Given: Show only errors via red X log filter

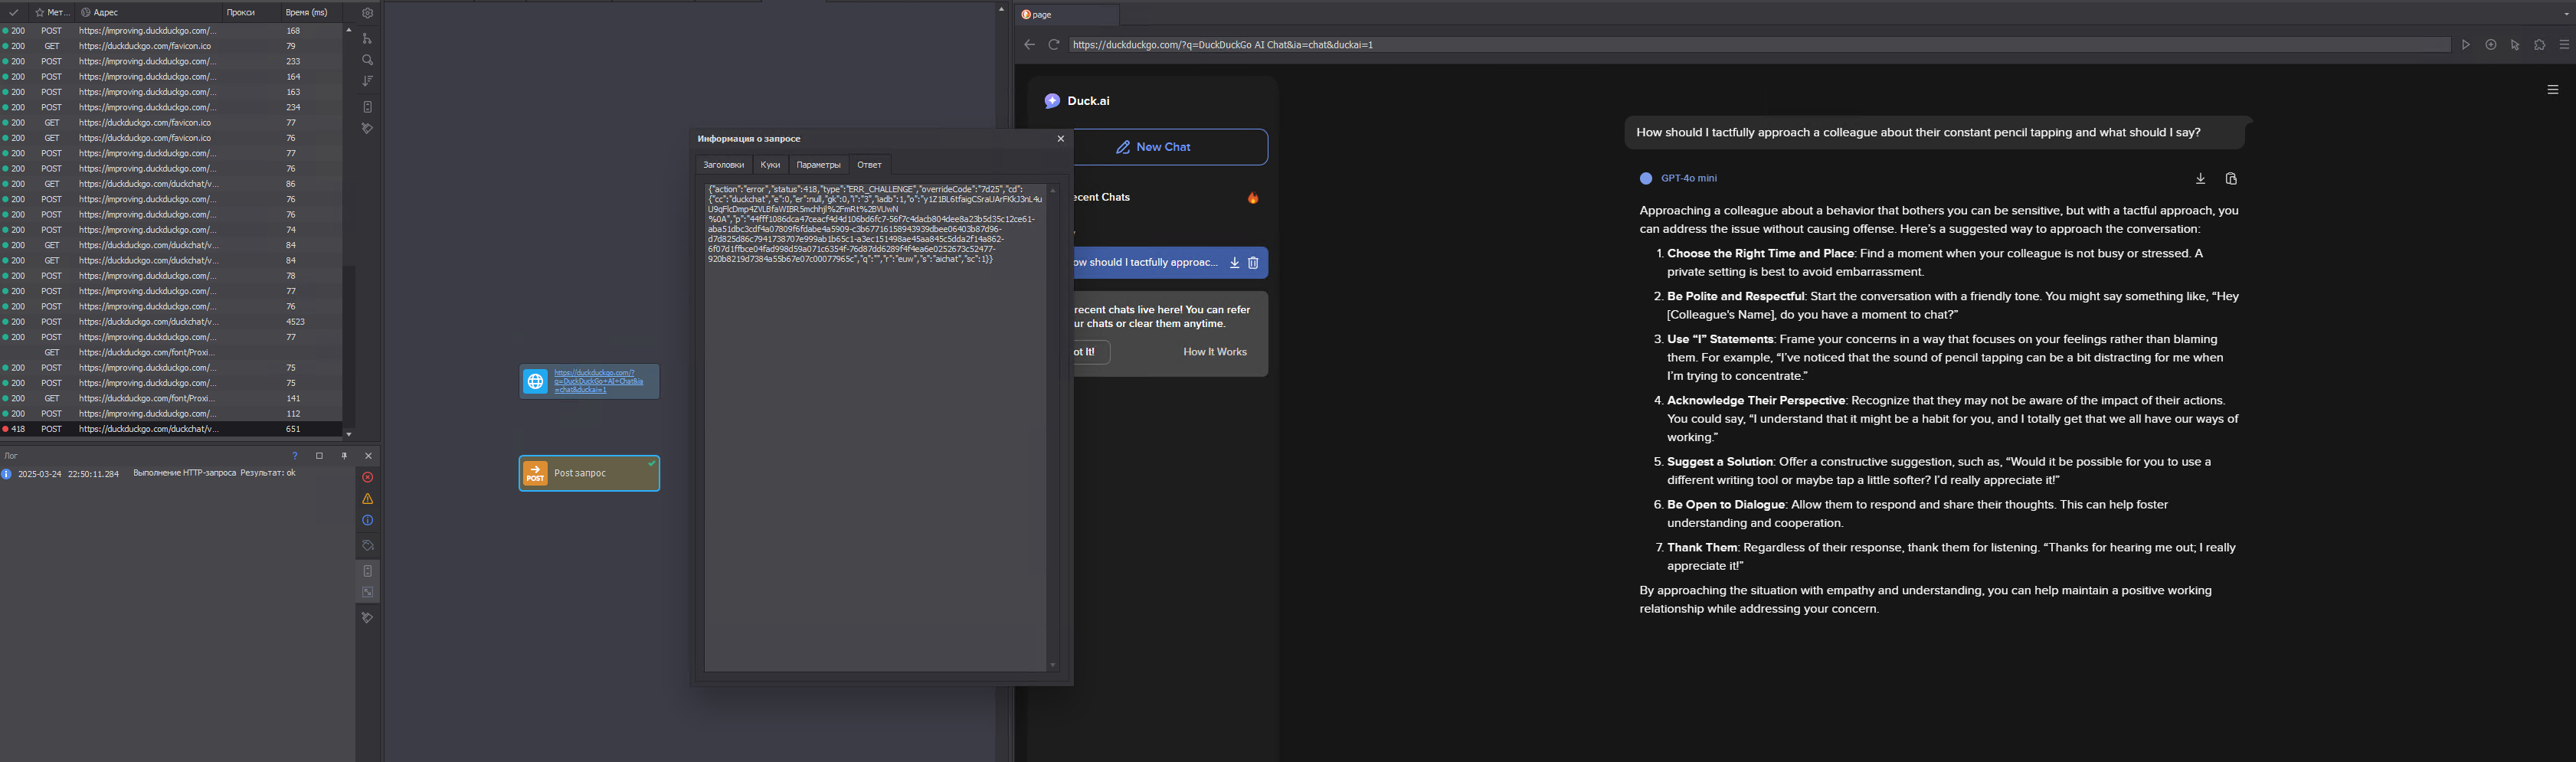Looking at the screenshot, I should [x=367, y=477].
